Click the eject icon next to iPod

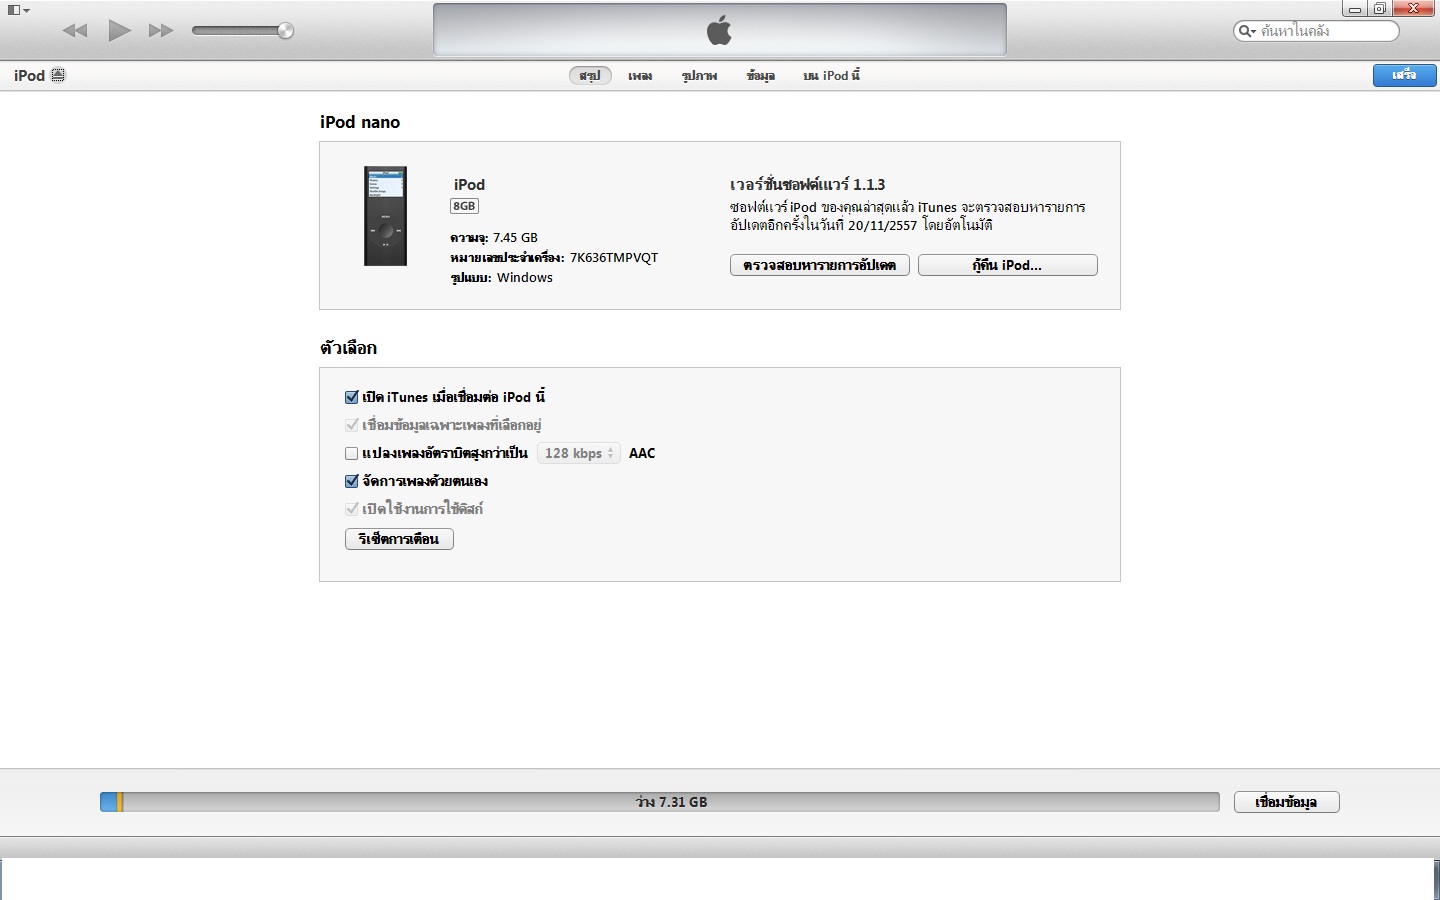[x=58, y=75]
